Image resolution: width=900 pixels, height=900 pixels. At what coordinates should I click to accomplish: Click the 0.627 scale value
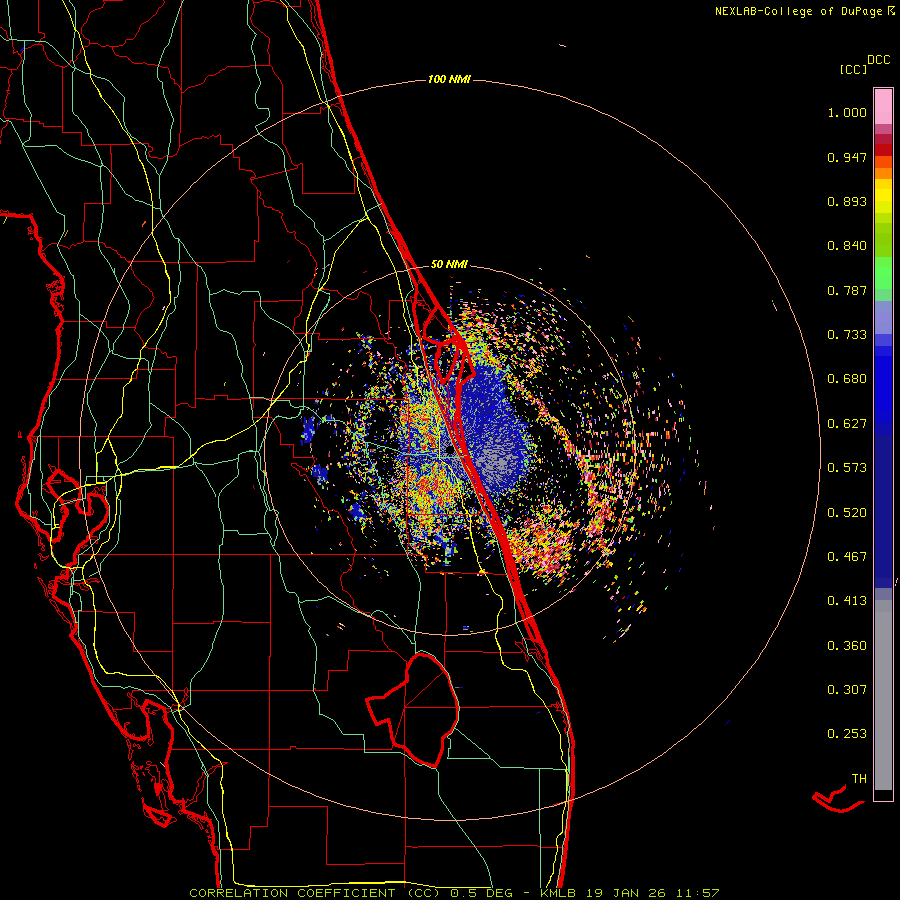[847, 424]
